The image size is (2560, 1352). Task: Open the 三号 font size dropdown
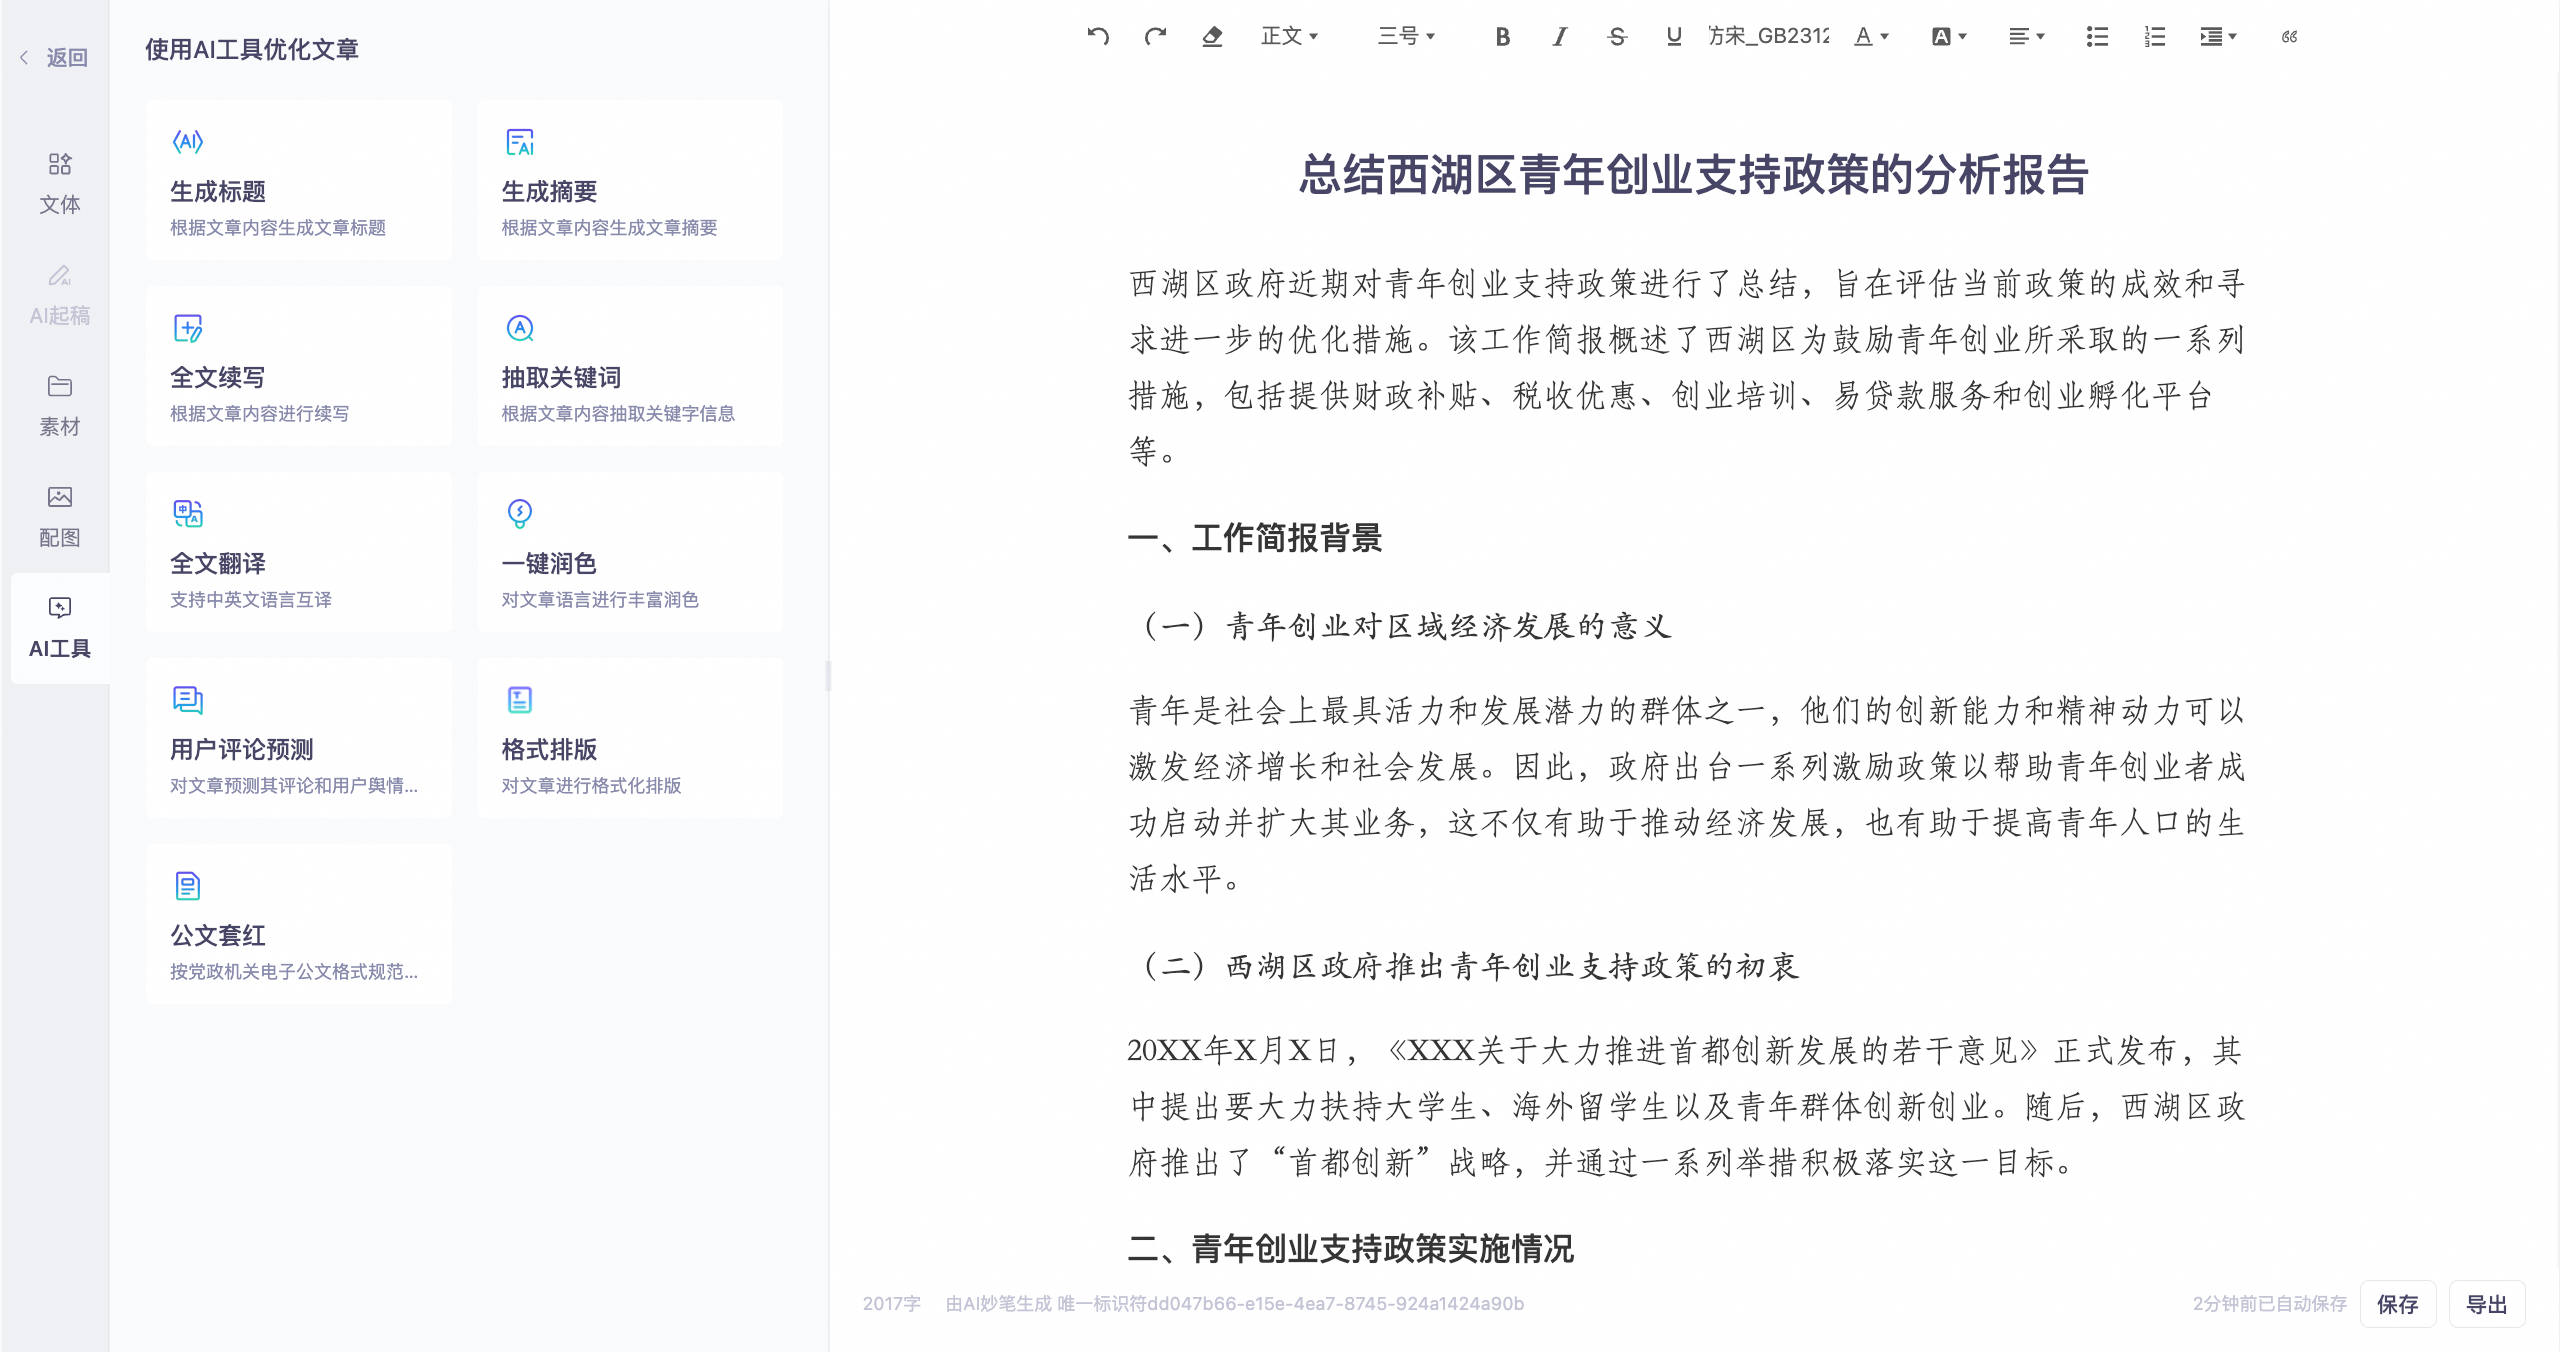1406,37
